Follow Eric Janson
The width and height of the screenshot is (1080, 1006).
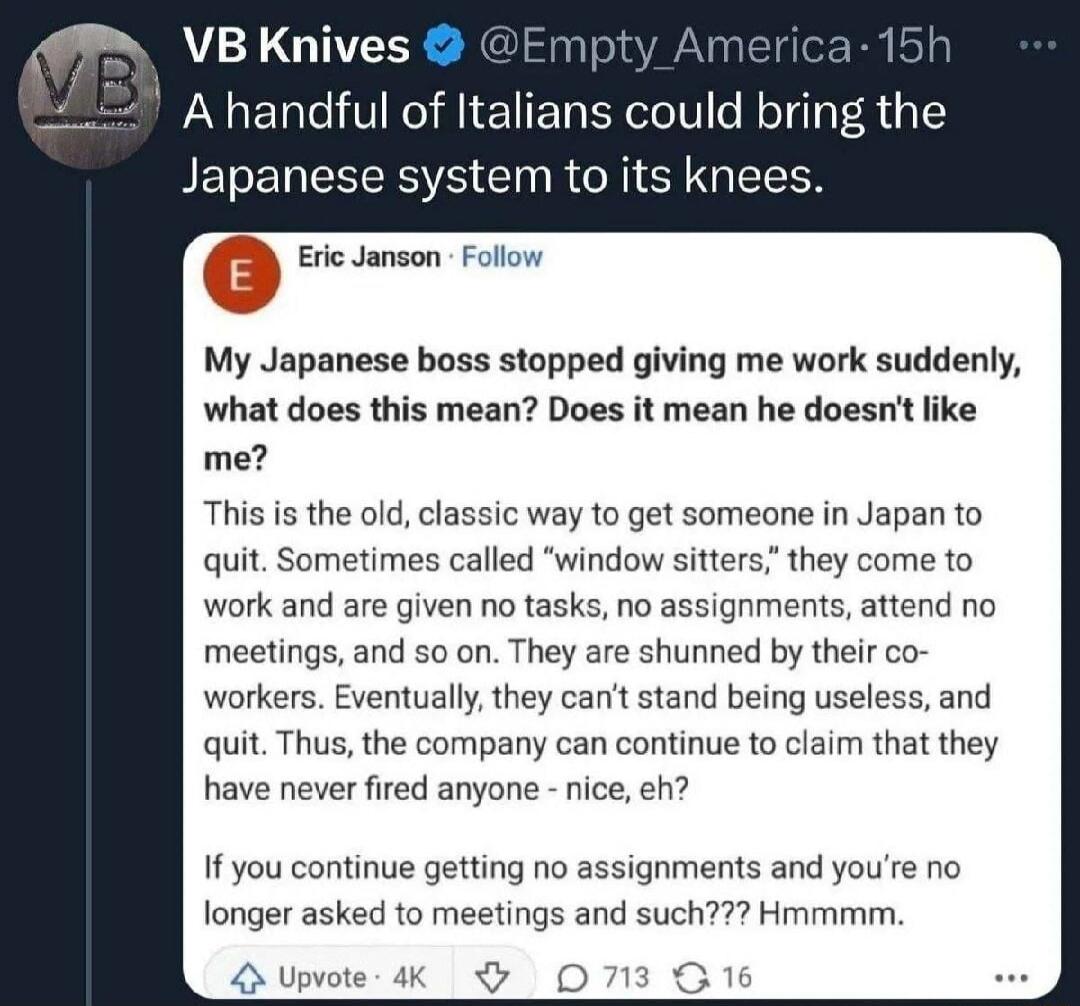point(502,257)
